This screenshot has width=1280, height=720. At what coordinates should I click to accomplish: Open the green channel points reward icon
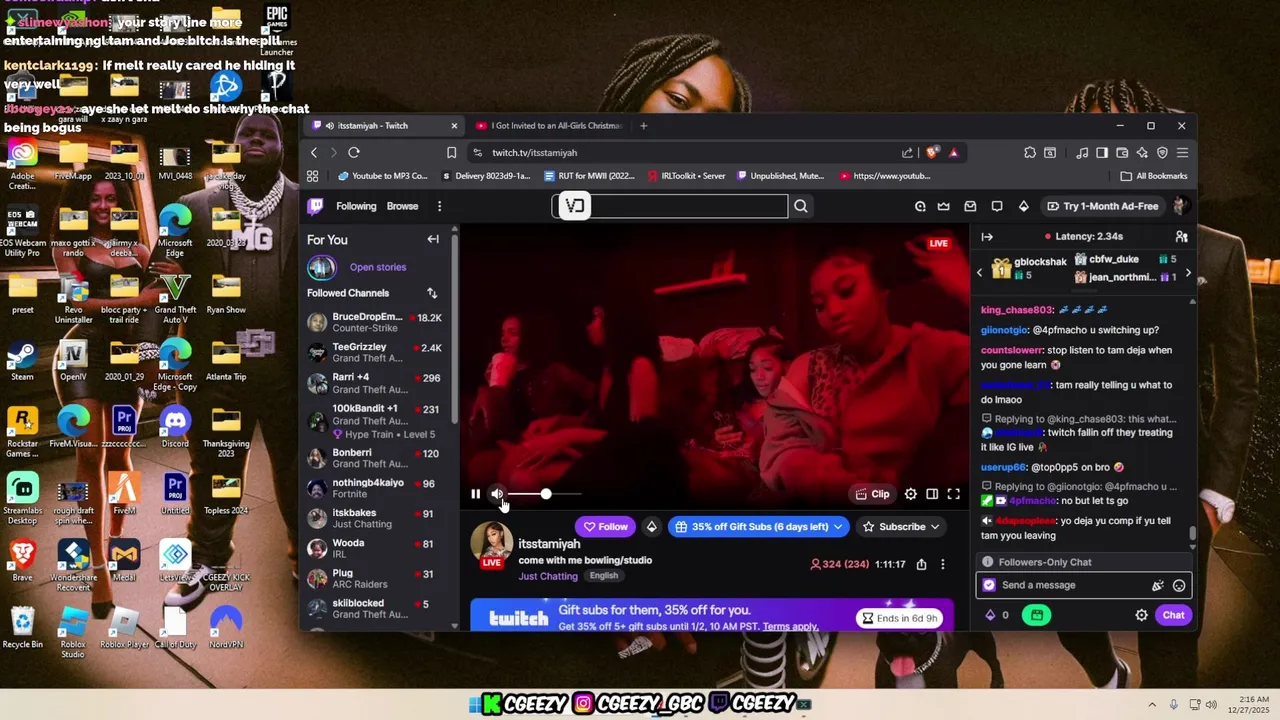click(1037, 615)
